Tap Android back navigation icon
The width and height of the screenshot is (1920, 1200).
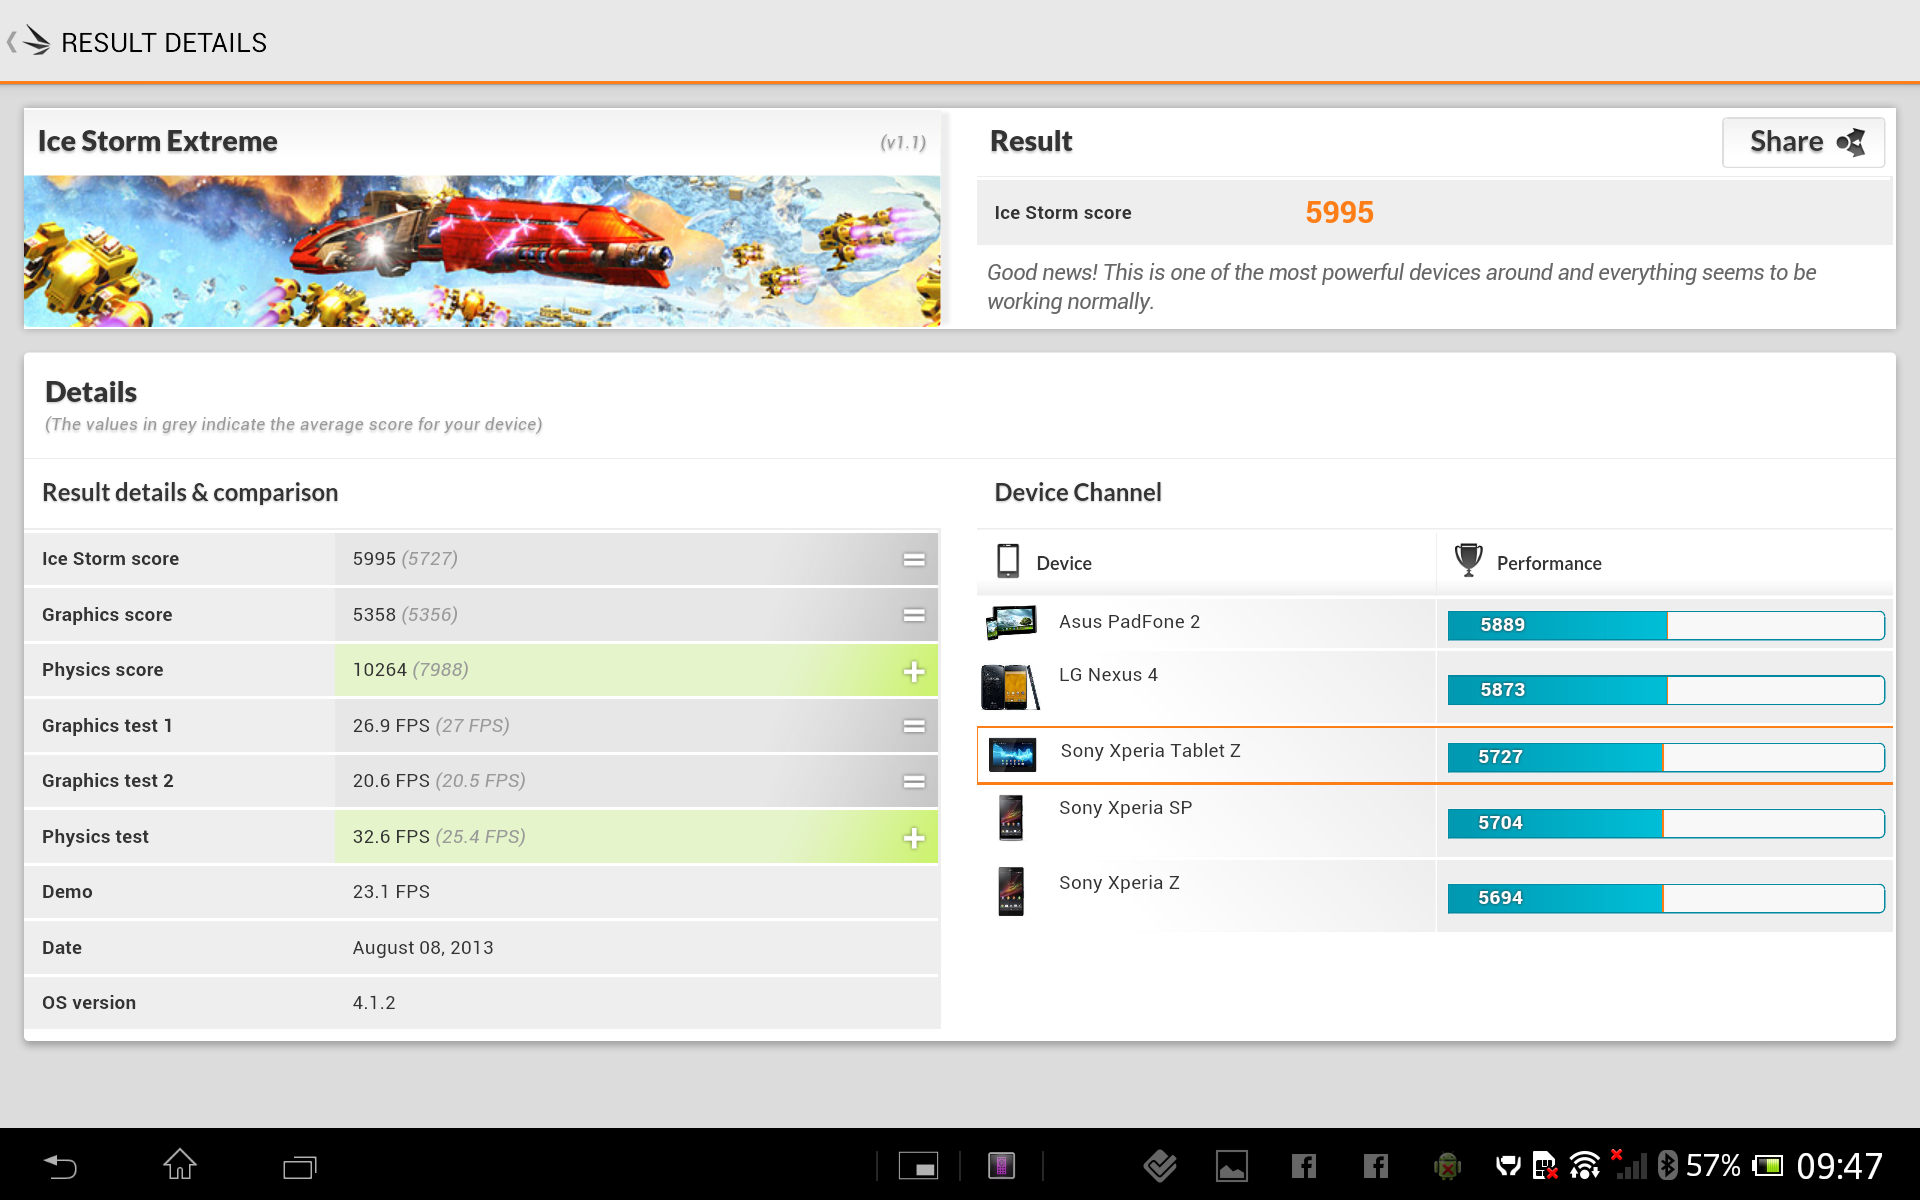tap(60, 1166)
